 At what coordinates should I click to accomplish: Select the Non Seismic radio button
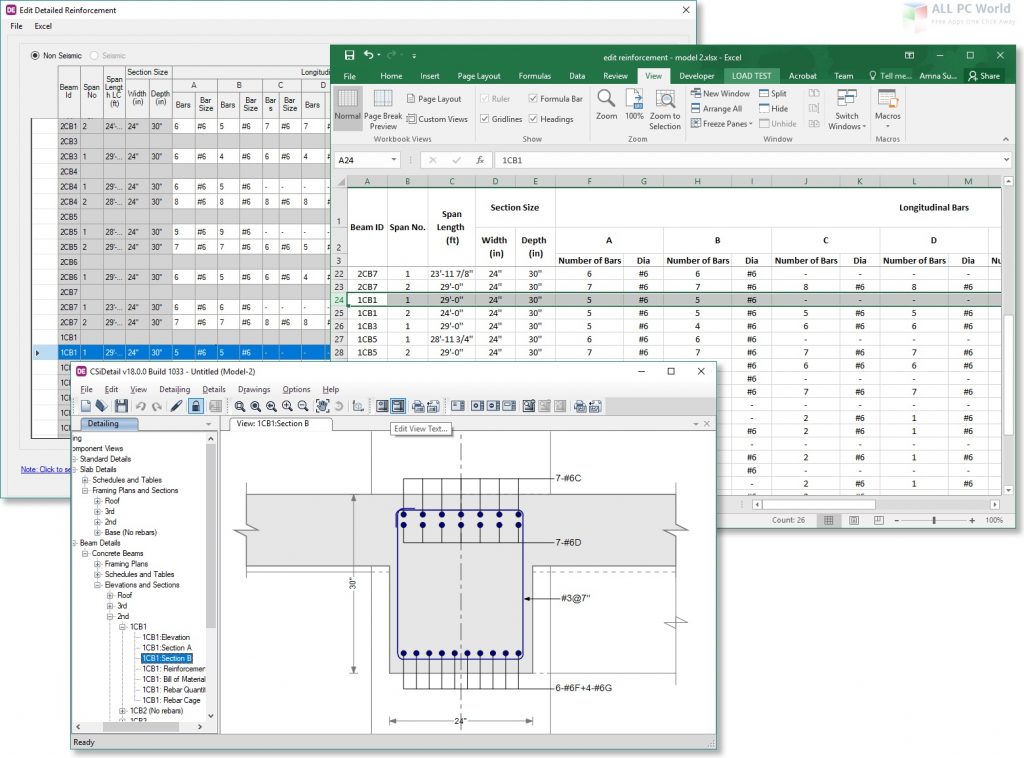(x=35, y=55)
